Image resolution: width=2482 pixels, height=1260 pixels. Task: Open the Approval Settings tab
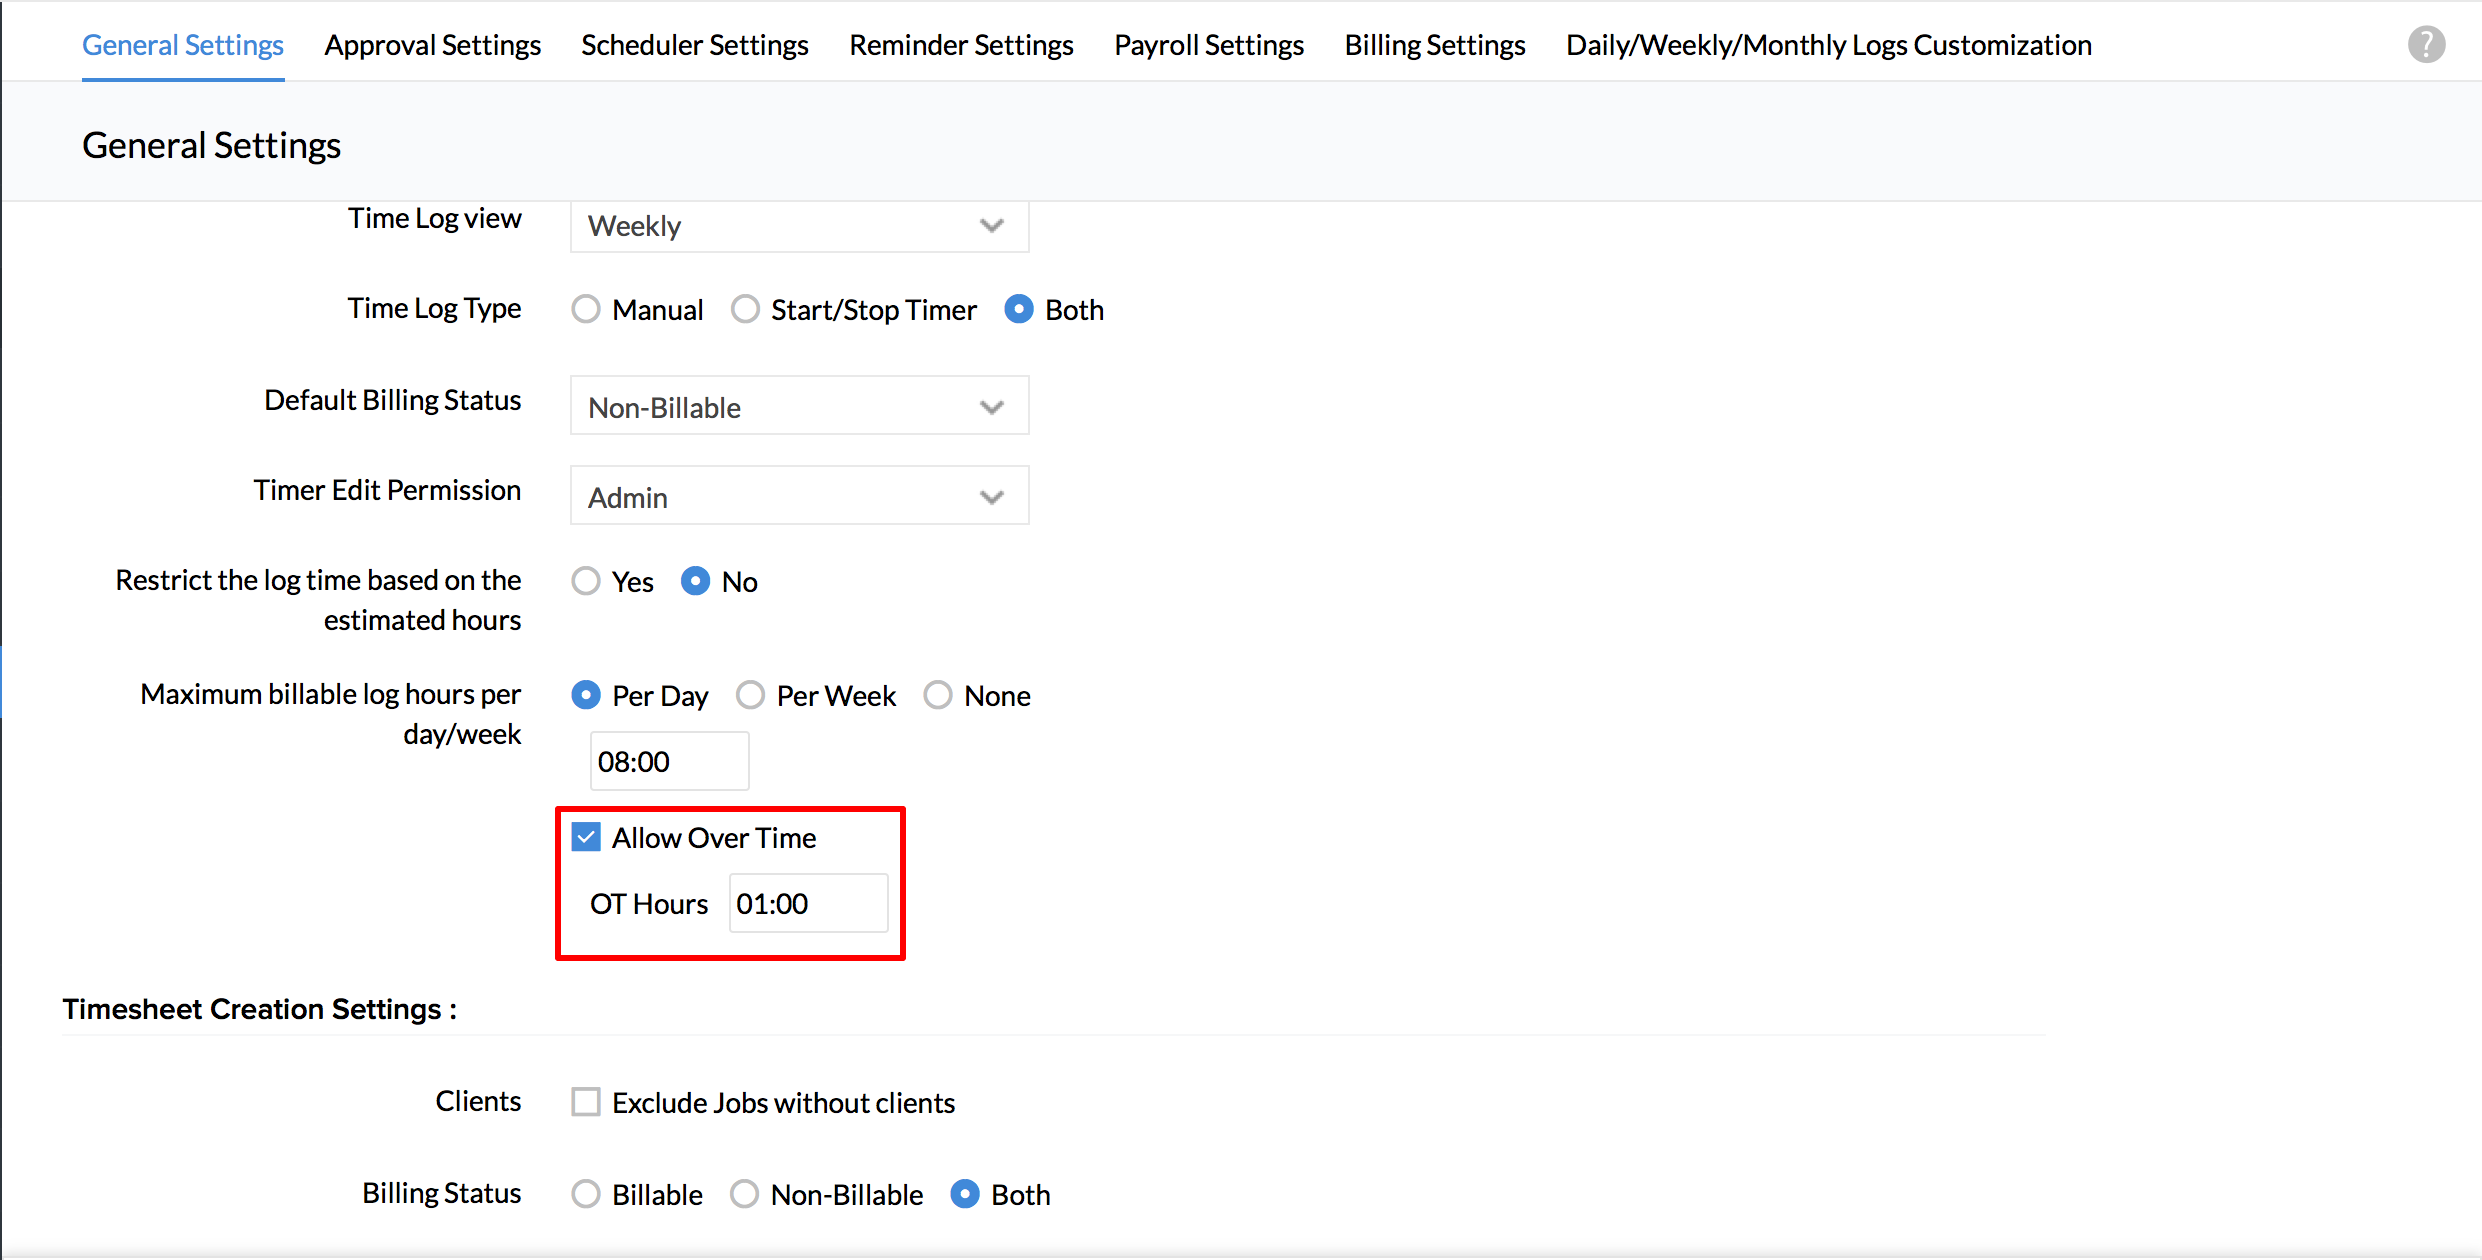point(432,45)
